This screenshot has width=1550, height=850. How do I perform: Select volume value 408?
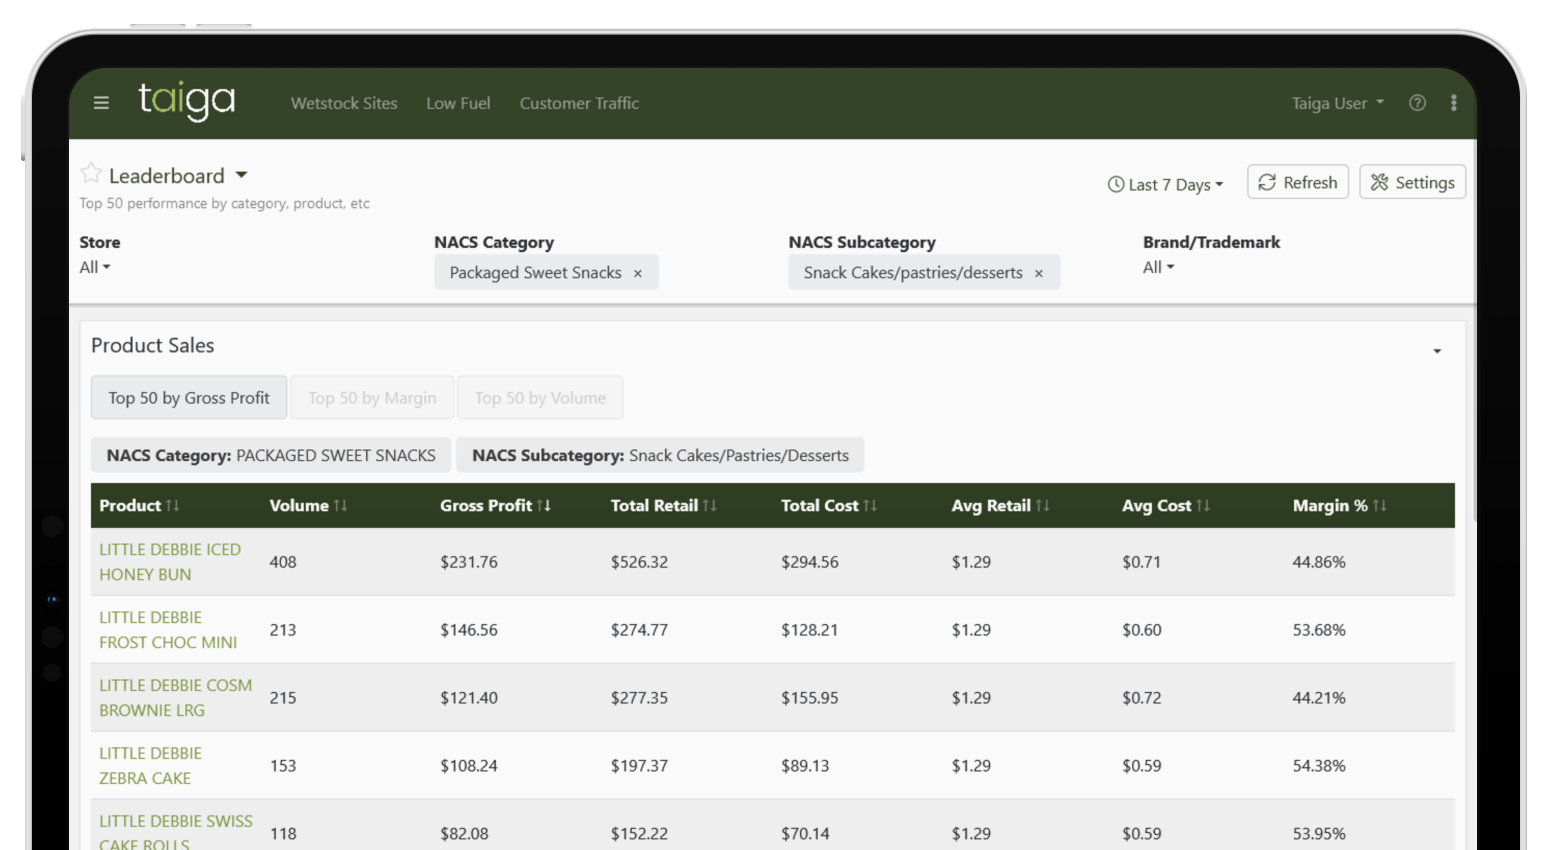[283, 562]
